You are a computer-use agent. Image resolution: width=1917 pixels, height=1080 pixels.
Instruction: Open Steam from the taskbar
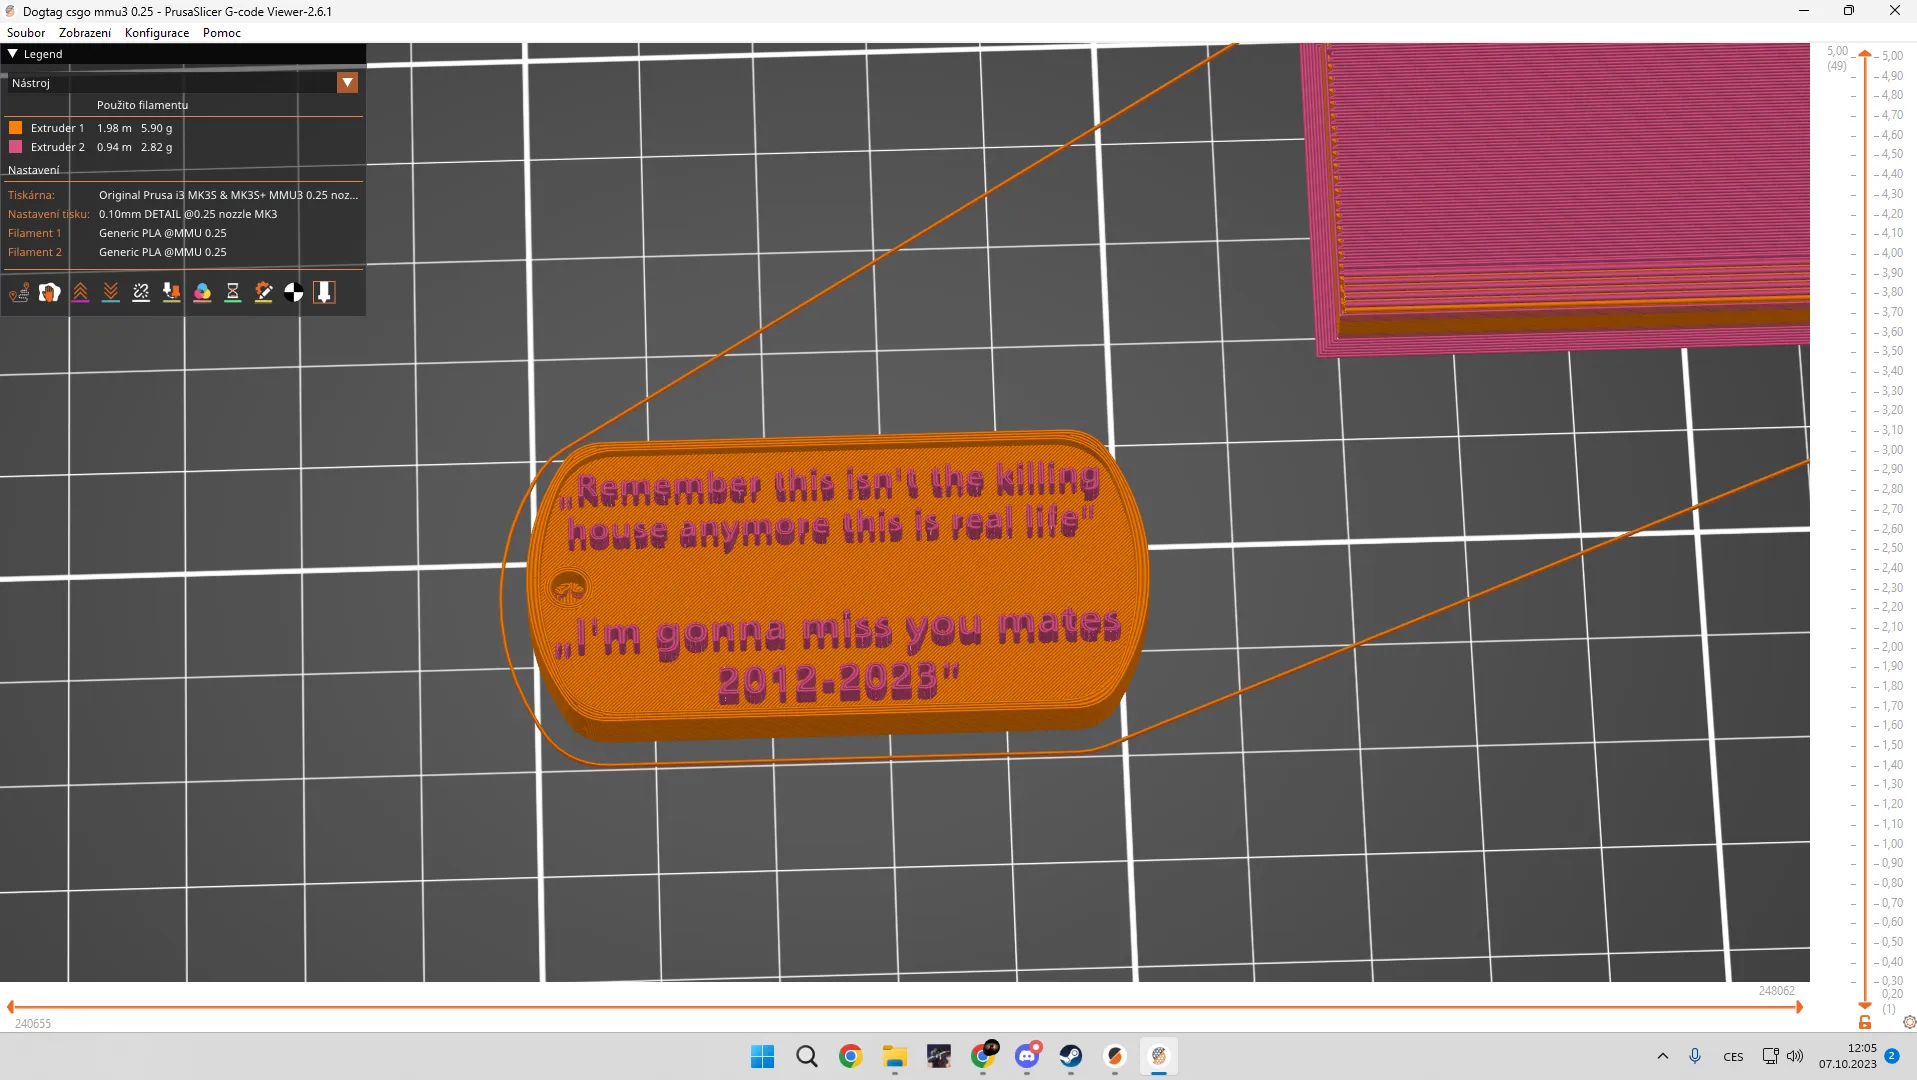(1071, 1056)
